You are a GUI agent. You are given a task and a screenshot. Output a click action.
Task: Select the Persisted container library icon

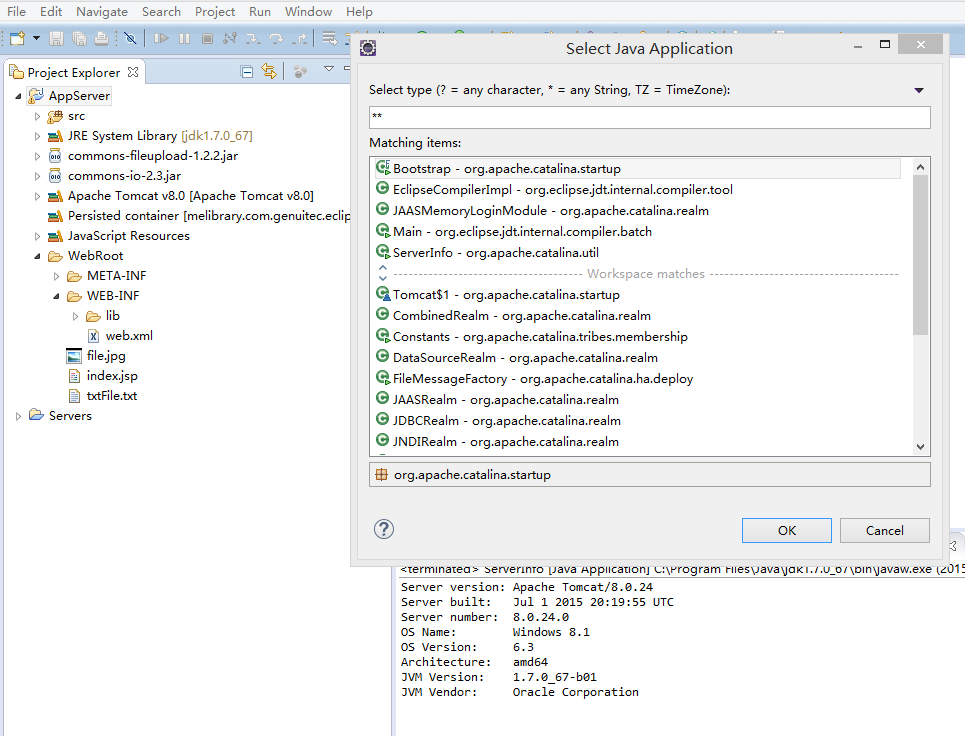pyautogui.click(x=55, y=216)
